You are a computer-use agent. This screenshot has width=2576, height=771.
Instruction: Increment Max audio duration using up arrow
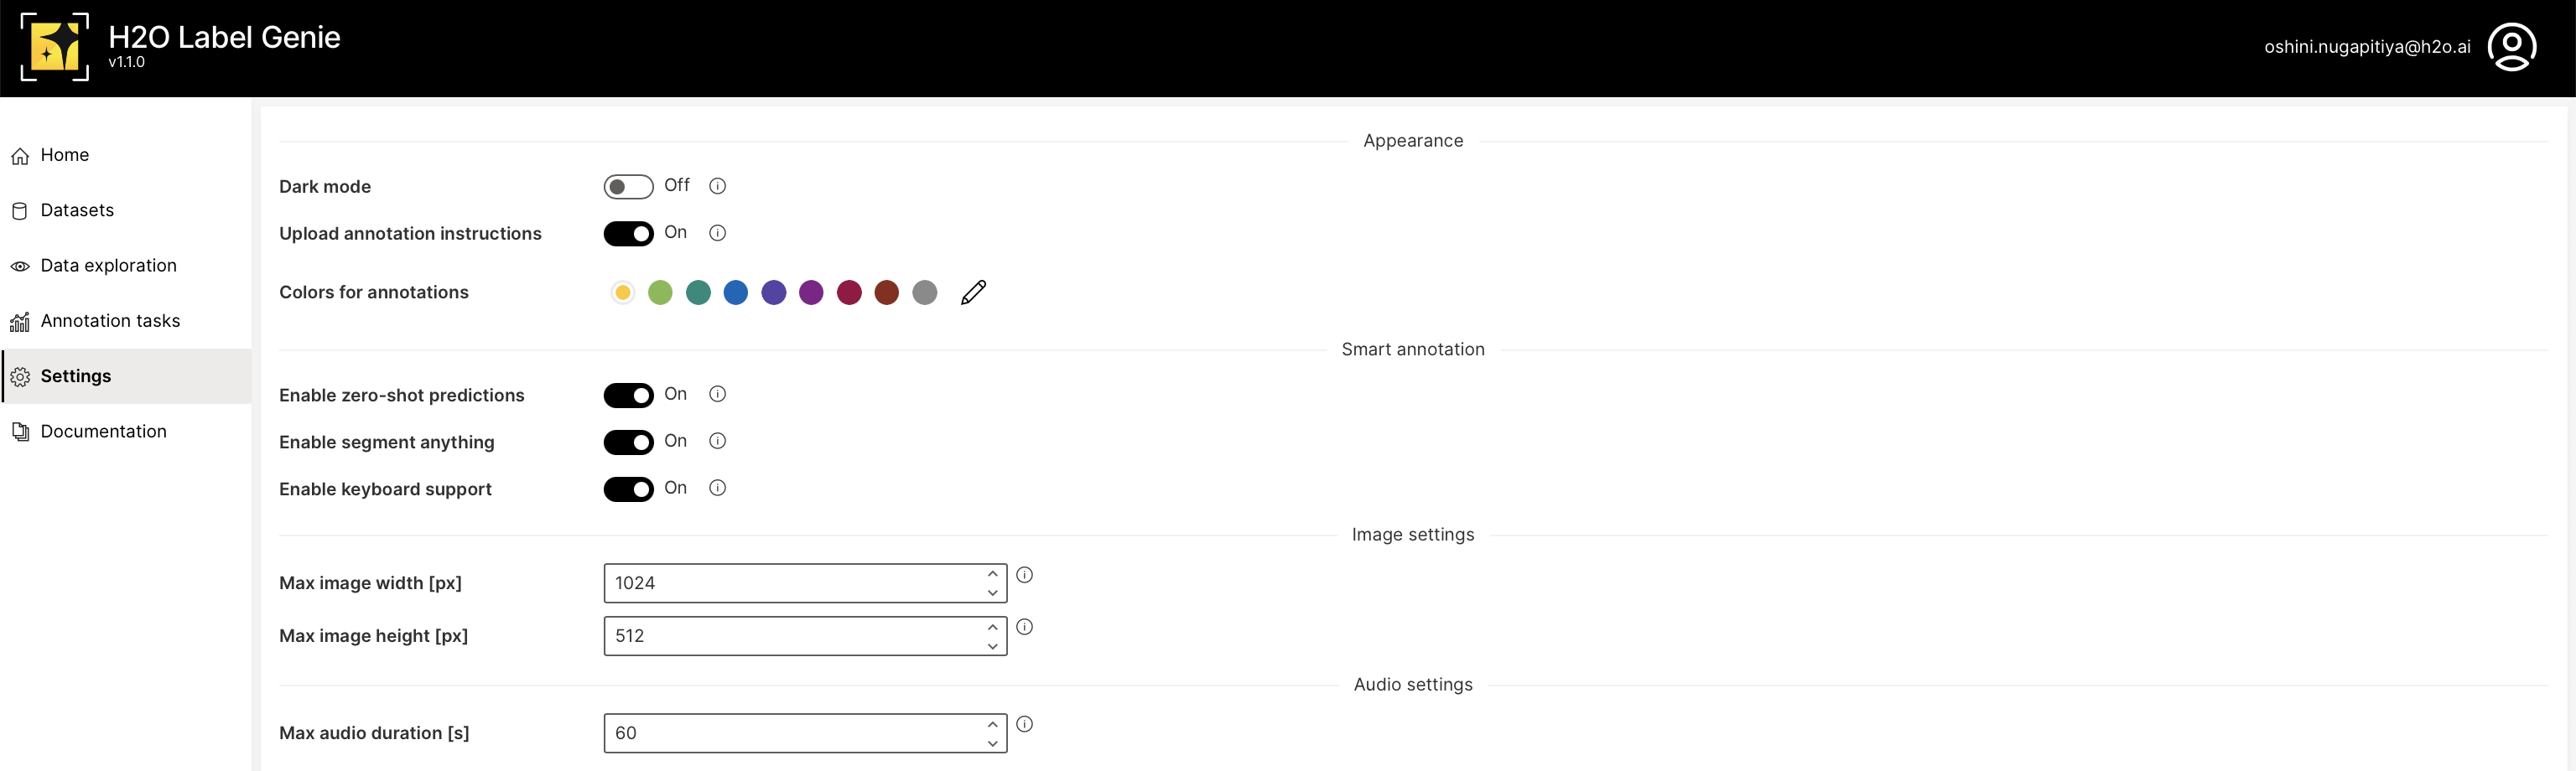(991, 724)
